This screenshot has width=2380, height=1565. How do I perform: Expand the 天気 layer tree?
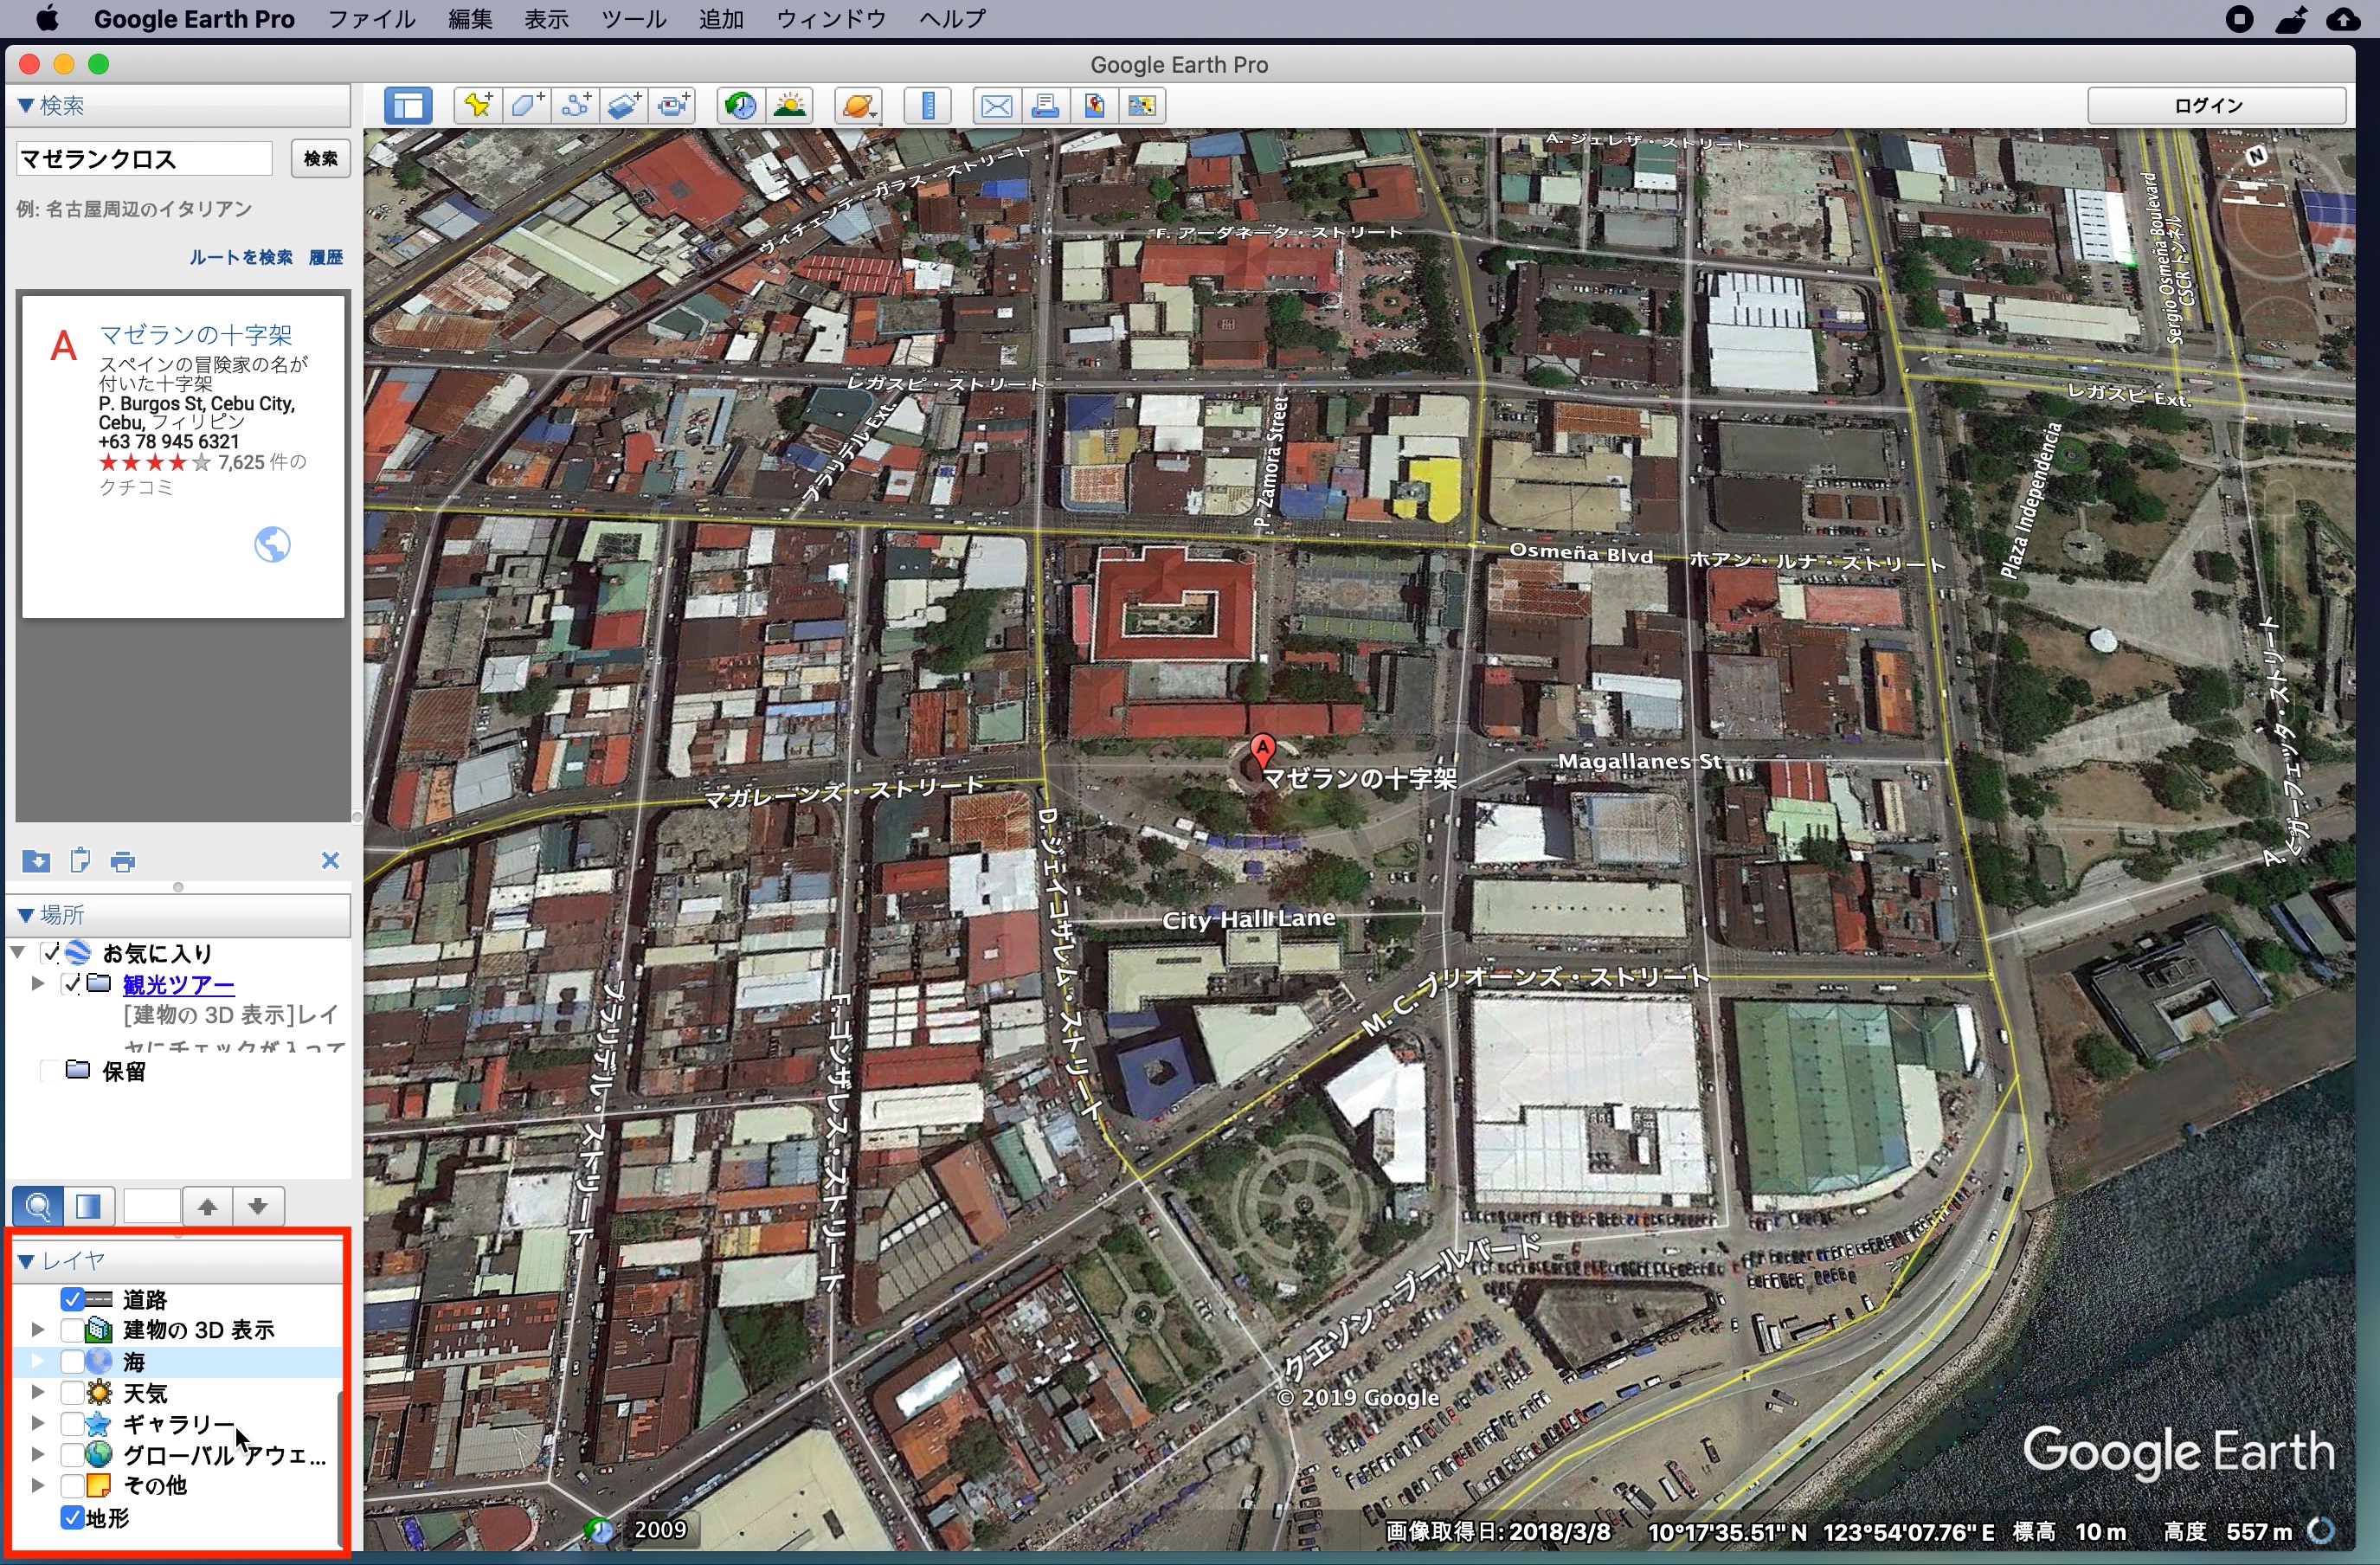38,1392
